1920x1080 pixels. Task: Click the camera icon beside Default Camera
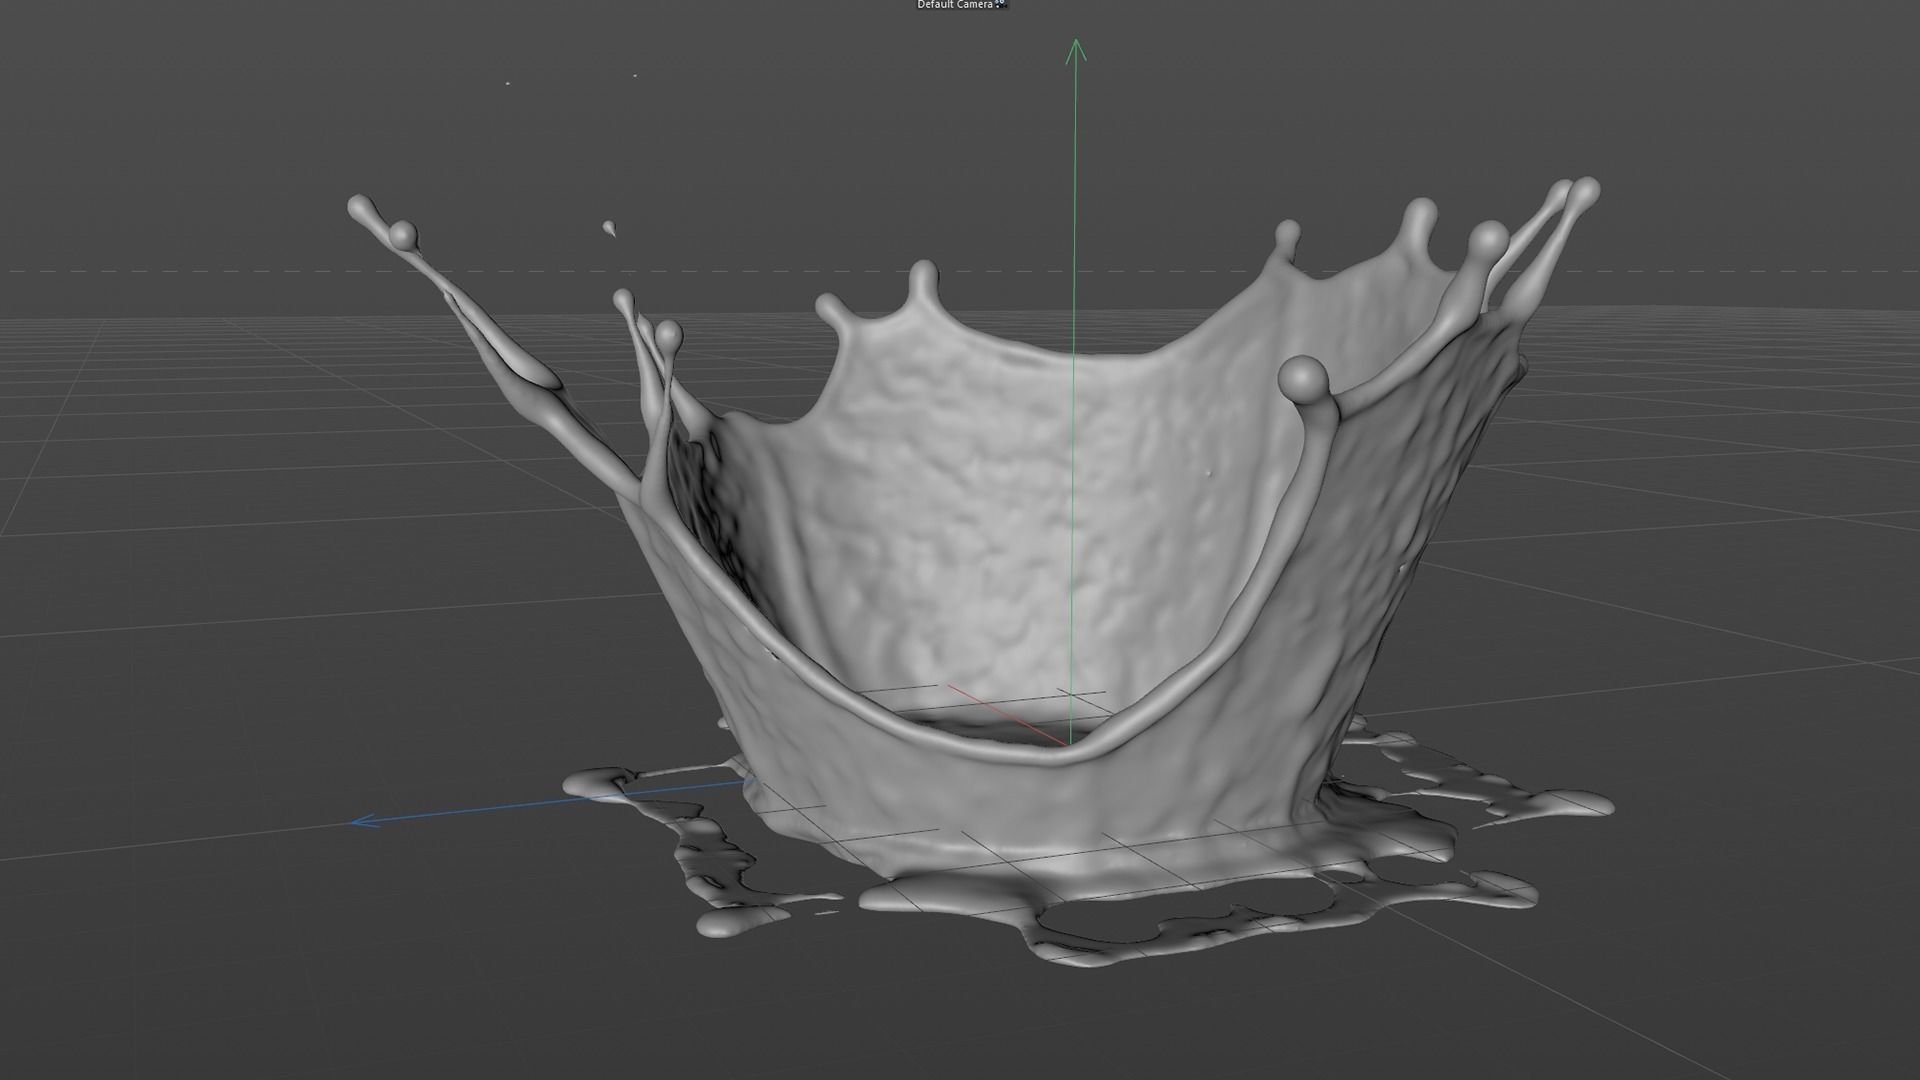point(1002,5)
